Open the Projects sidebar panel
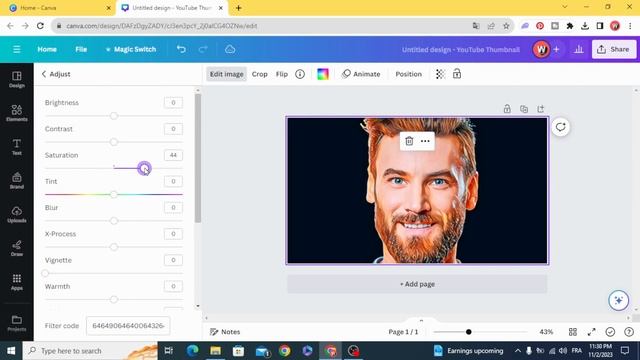 tap(17, 323)
